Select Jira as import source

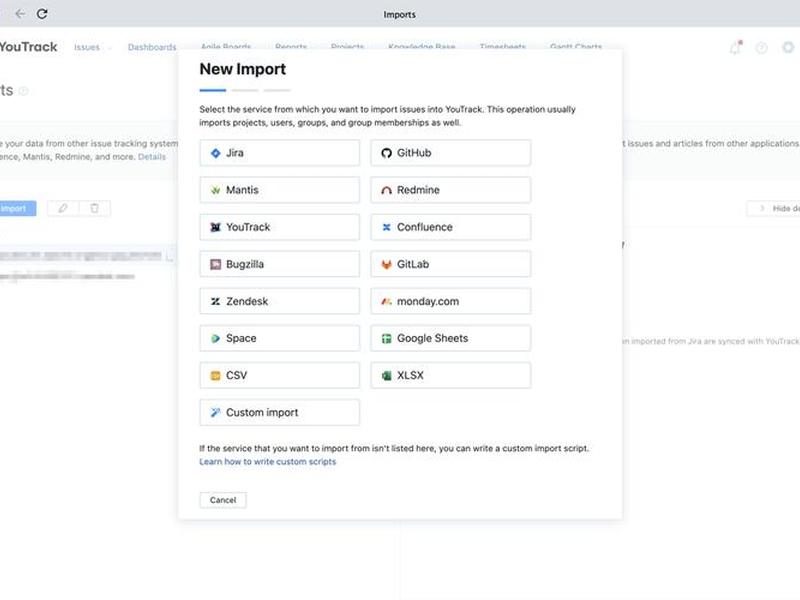[279, 153]
